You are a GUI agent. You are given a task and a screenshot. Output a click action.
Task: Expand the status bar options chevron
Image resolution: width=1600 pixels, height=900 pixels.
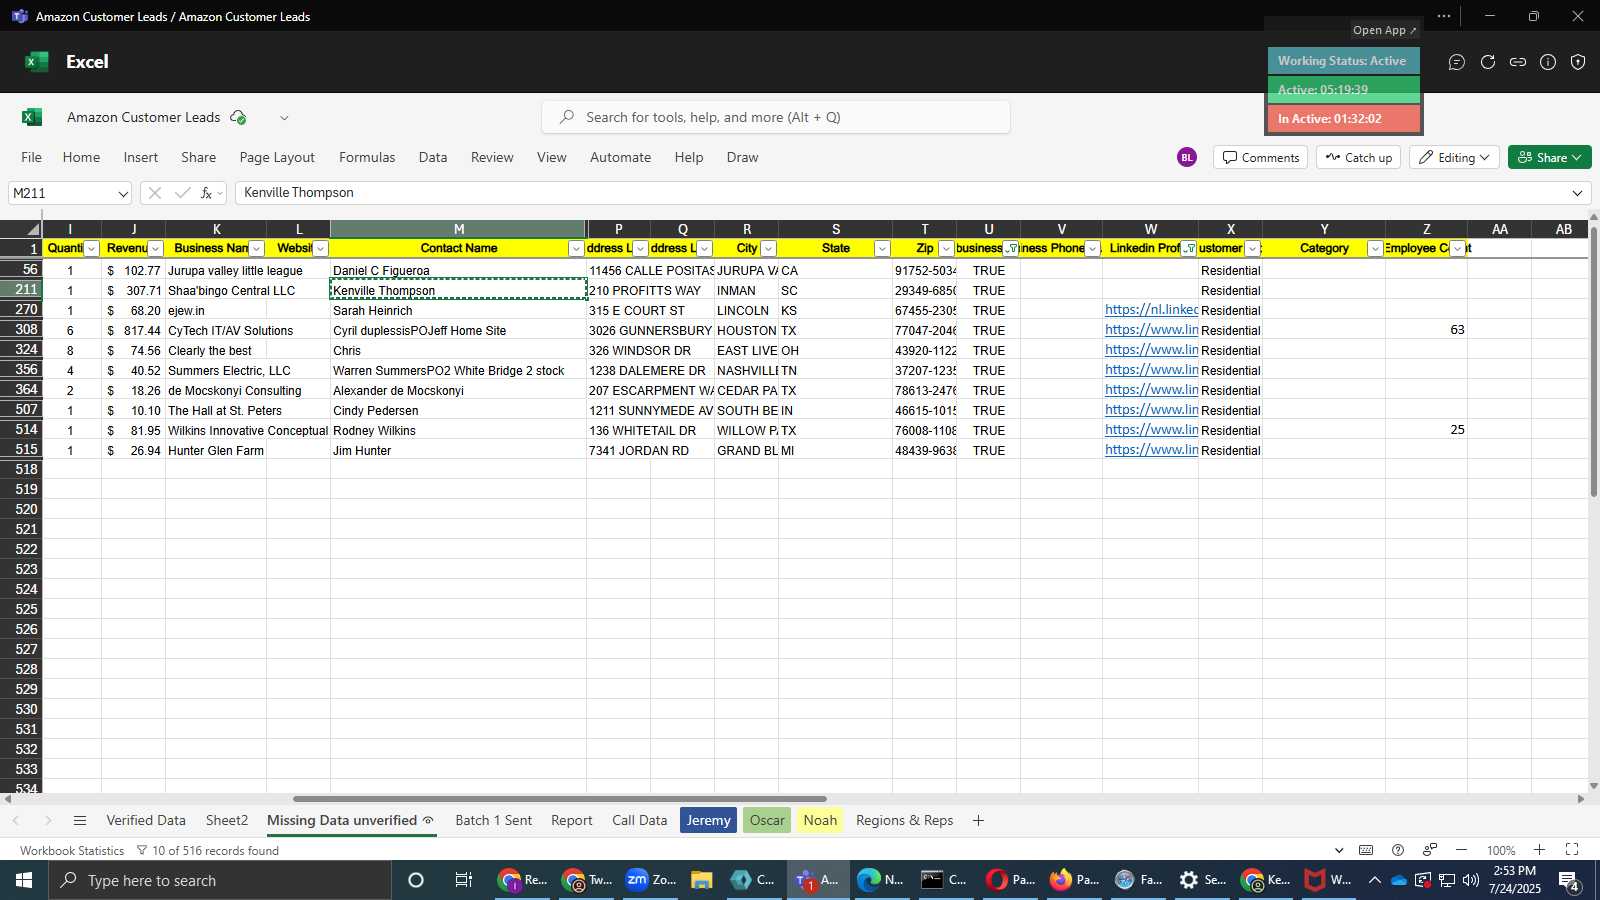(x=1339, y=850)
